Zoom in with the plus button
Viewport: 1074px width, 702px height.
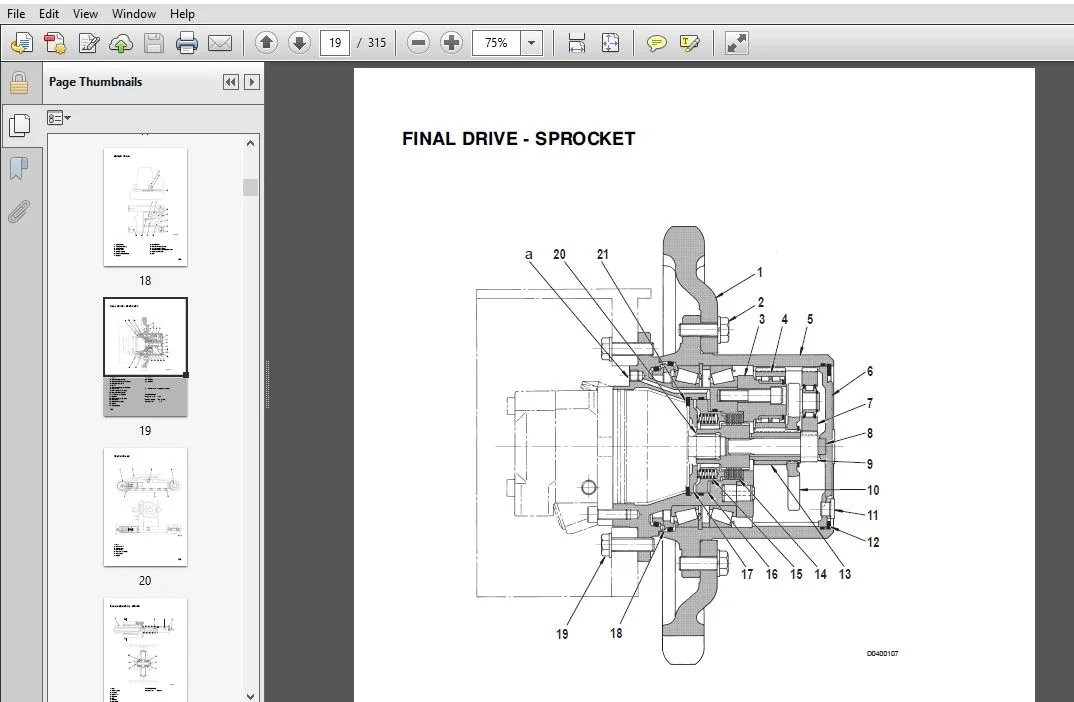(x=451, y=43)
